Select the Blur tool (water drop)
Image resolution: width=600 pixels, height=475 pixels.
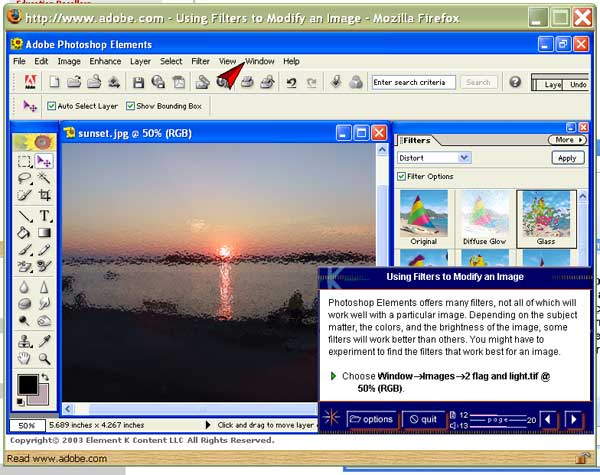[x=24, y=287]
